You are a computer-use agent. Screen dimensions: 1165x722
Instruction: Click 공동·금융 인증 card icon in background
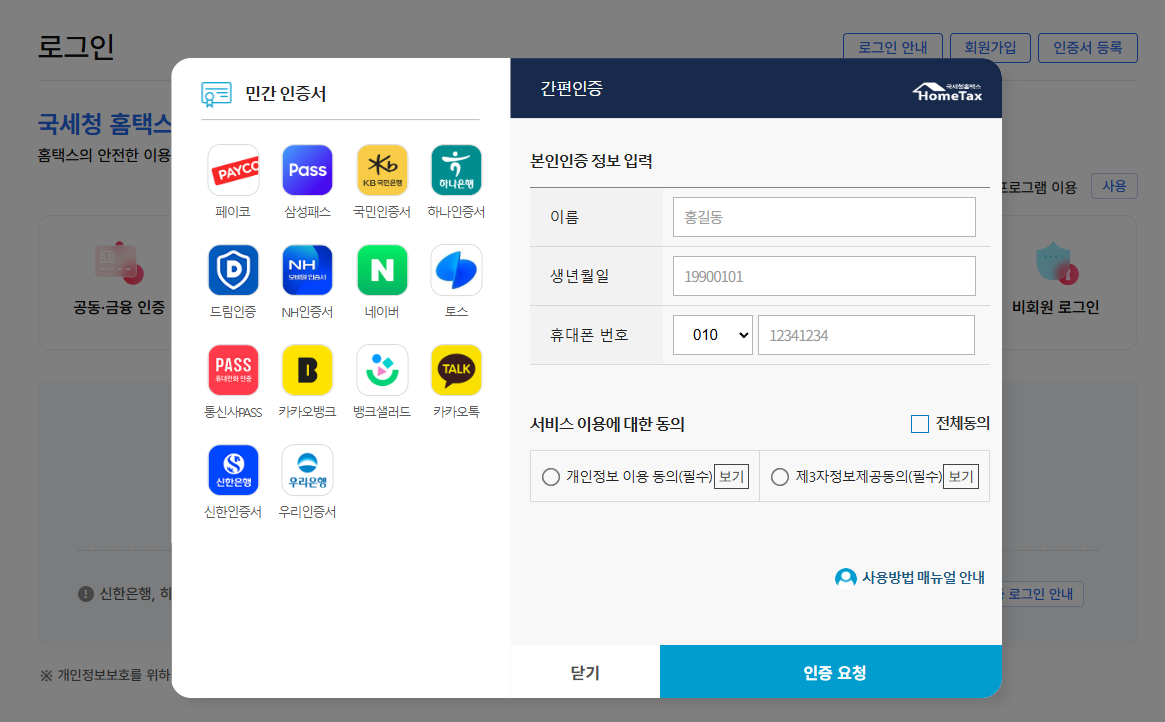119,264
